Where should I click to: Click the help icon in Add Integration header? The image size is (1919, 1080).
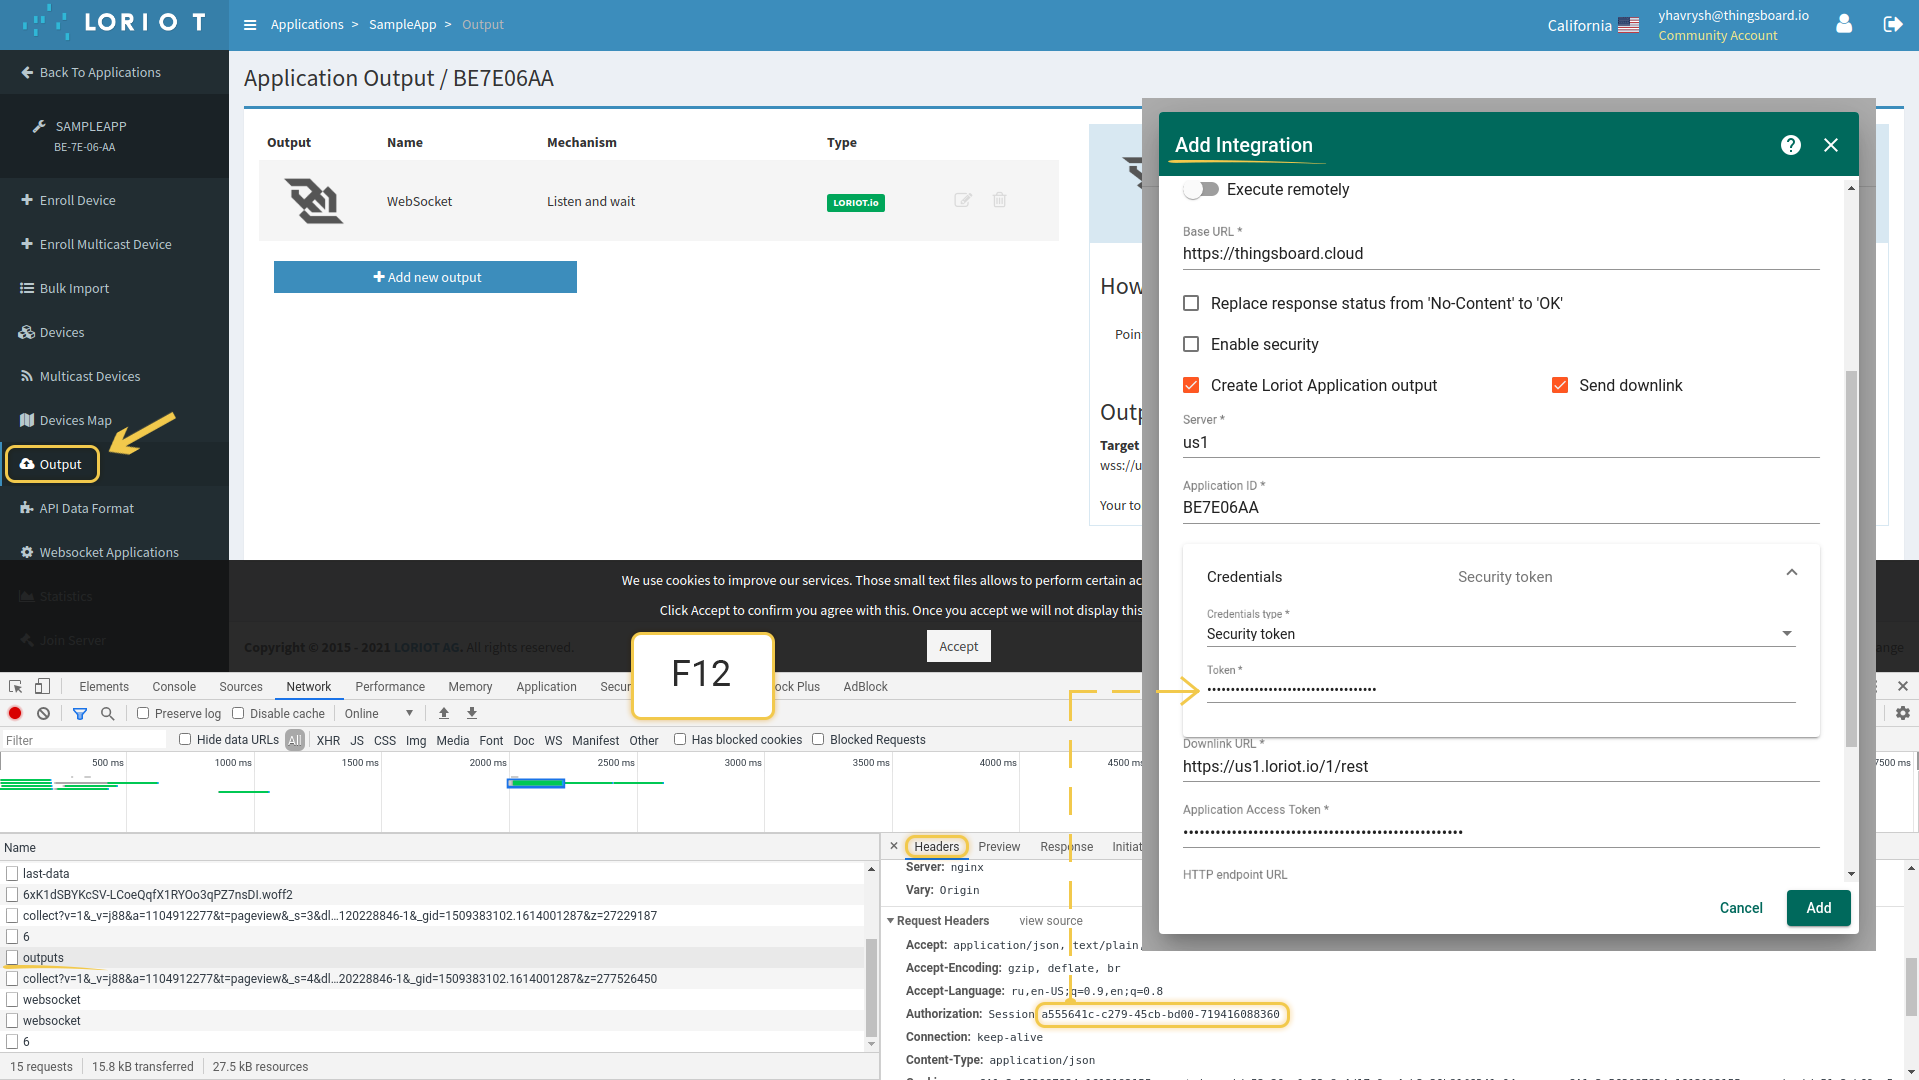pos(1790,145)
